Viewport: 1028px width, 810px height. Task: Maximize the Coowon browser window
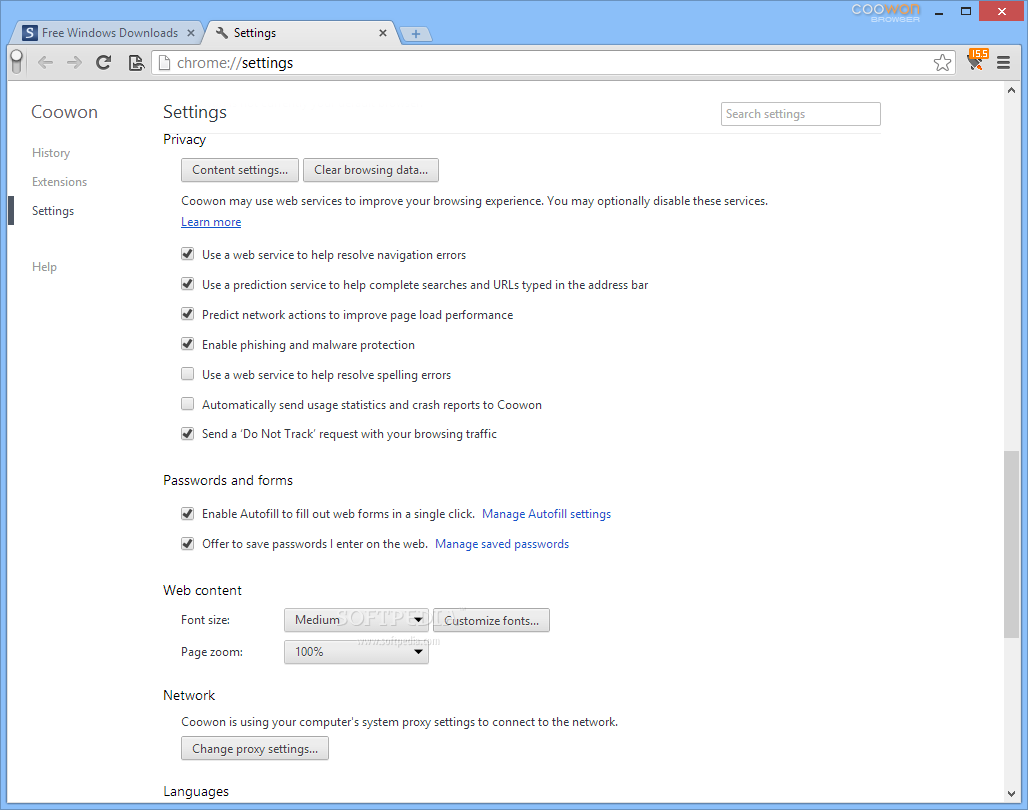pyautogui.click(x=966, y=12)
